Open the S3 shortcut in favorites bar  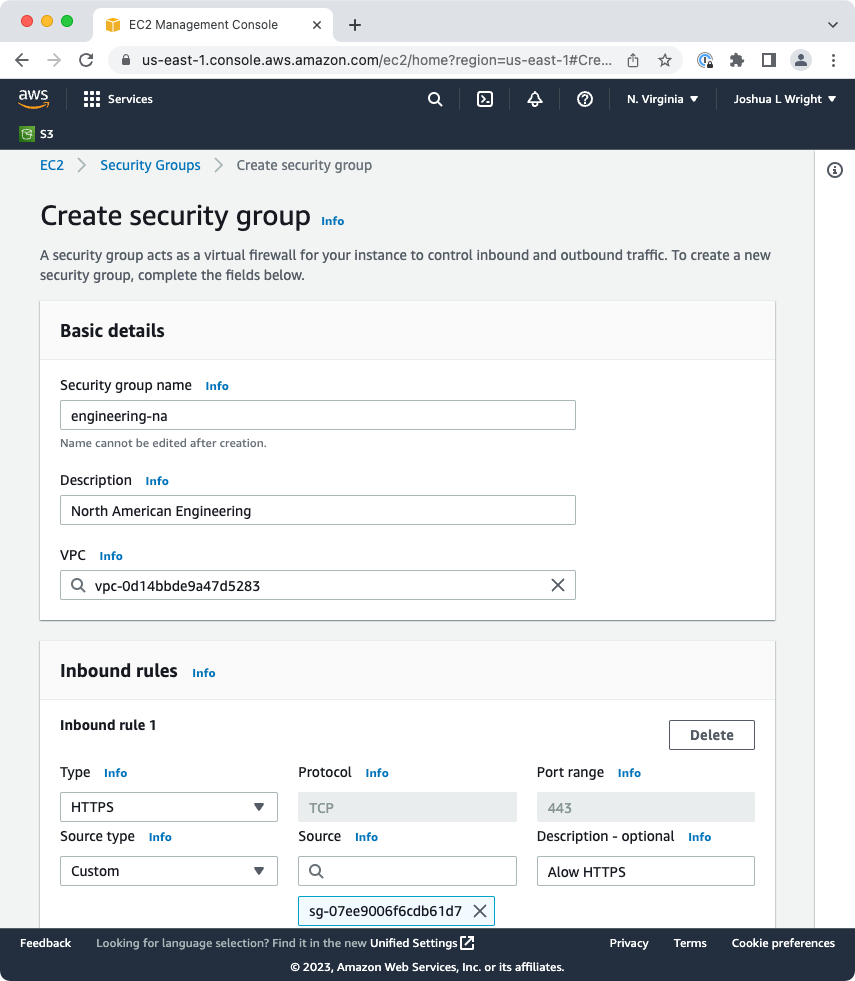[x=36, y=134]
